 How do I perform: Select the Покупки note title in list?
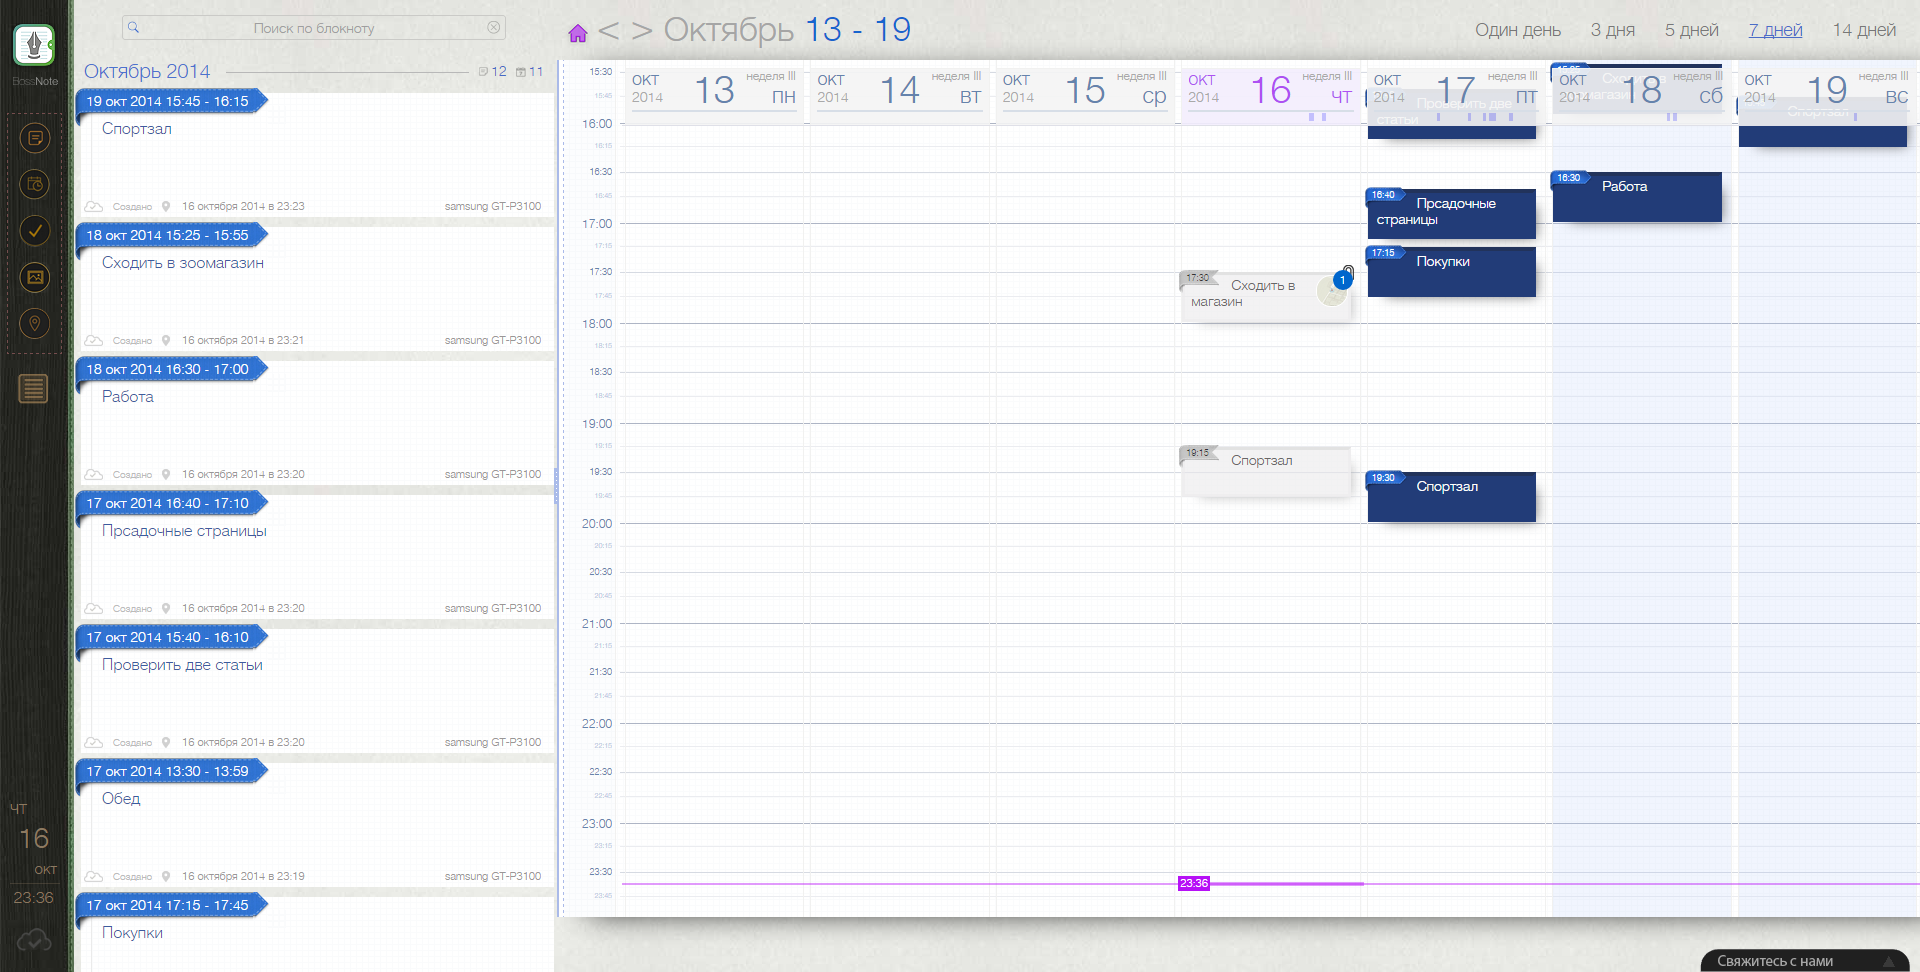132,933
